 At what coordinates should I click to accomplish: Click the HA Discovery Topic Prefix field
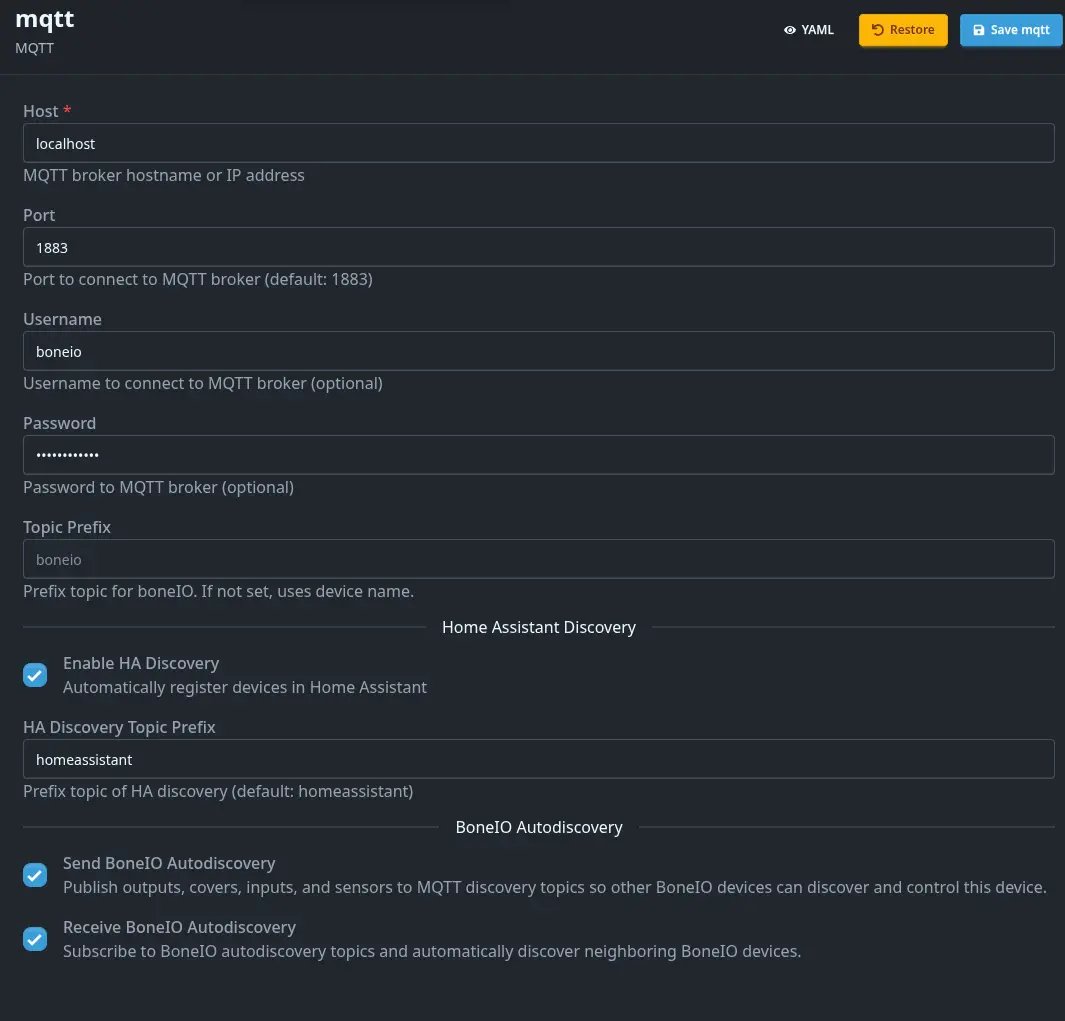click(x=538, y=759)
